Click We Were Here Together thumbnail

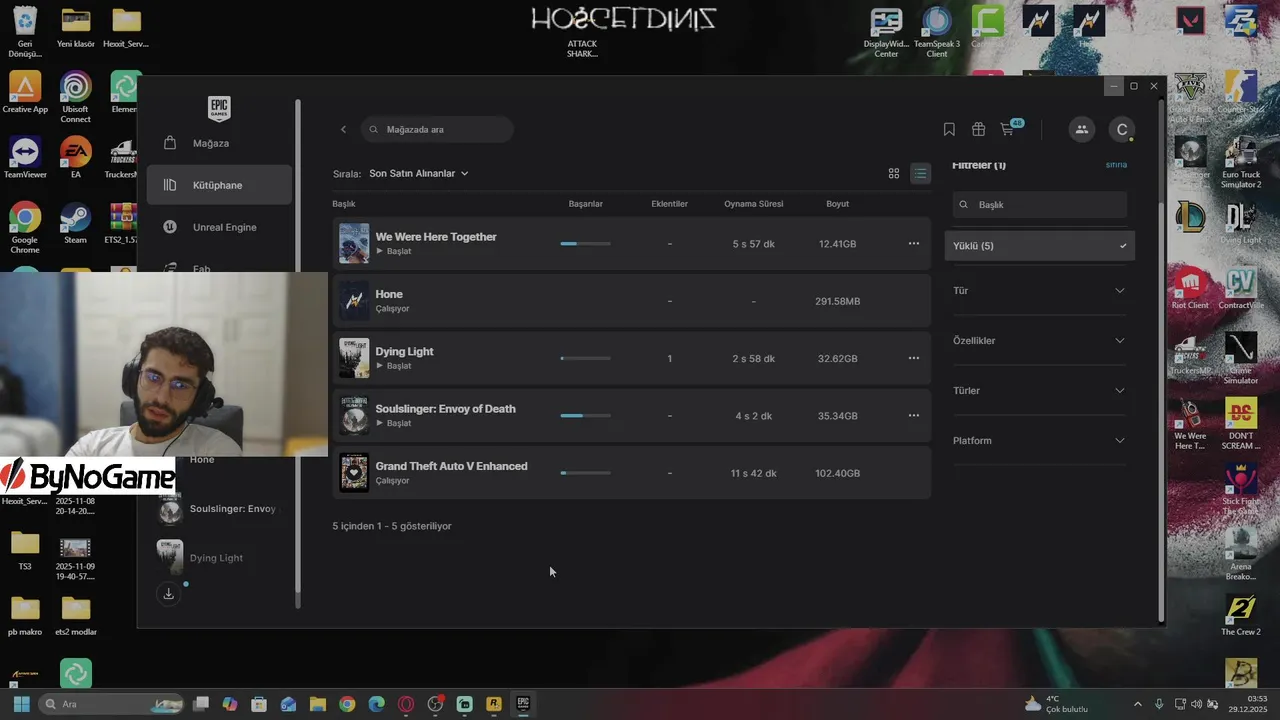[354, 243]
